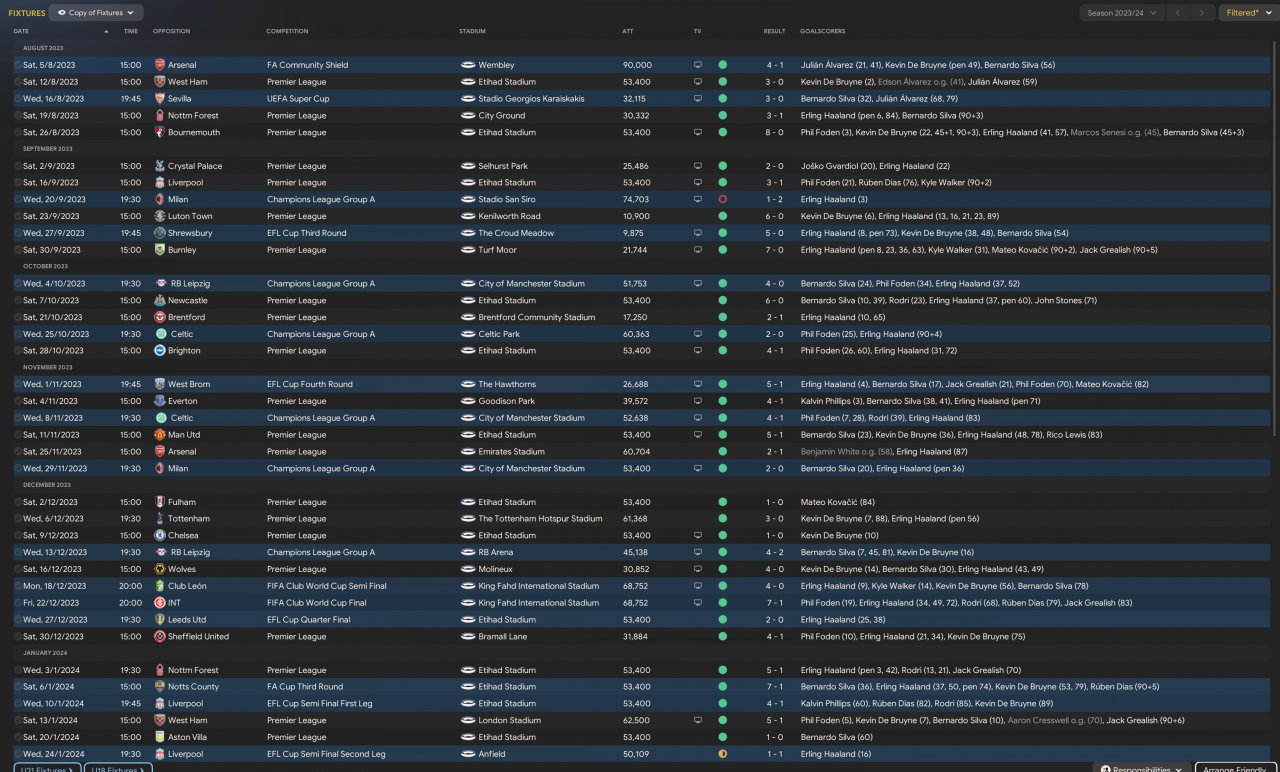Go to the previous season with left arrow

[1178, 13]
